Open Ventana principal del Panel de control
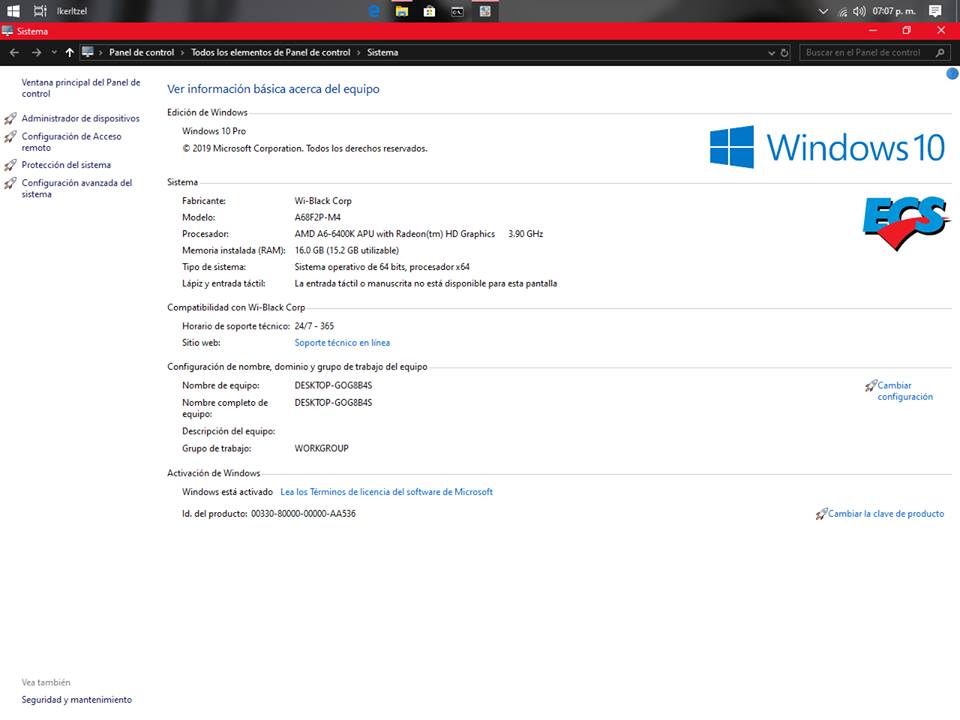The height and width of the screenshot is (720, 960). [81, 88]
